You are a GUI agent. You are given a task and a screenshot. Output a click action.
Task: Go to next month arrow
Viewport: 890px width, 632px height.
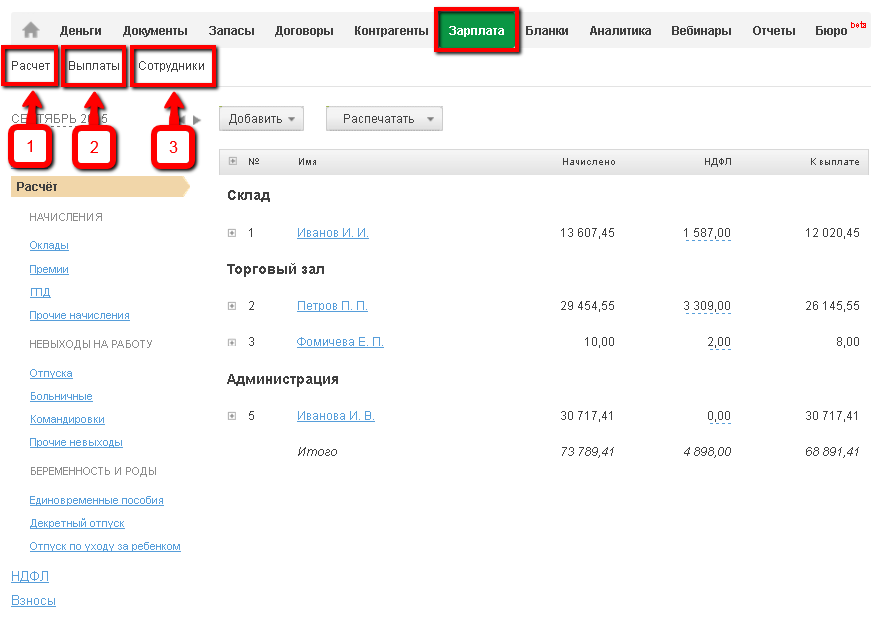tap(197, 120)
